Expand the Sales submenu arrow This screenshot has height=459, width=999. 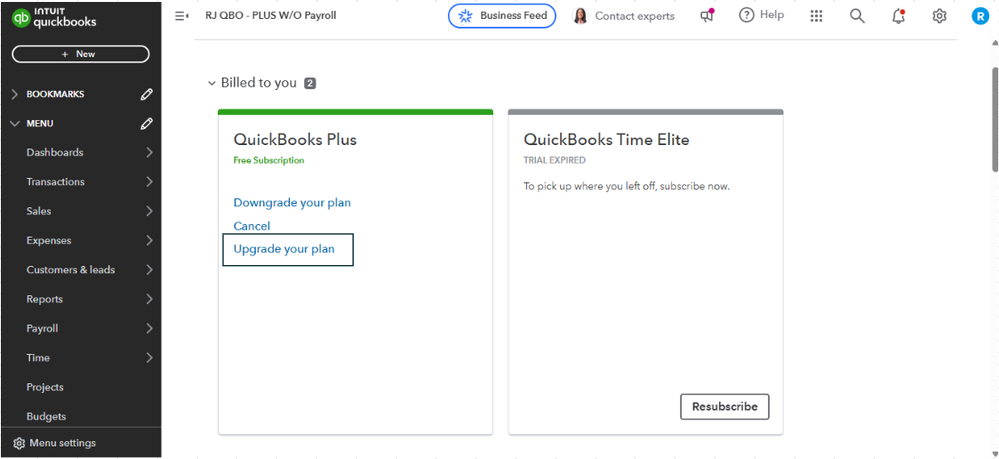point(149,211)
